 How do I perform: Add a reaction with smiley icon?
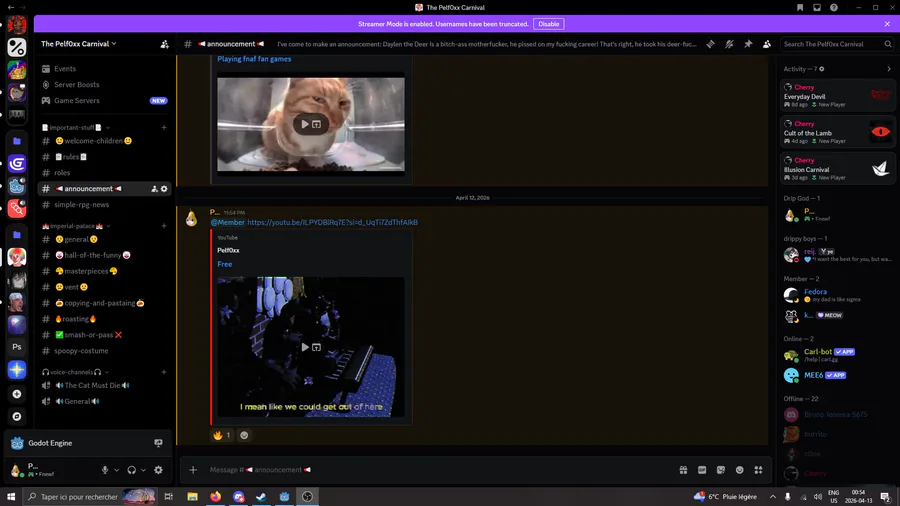click(244, 435)
